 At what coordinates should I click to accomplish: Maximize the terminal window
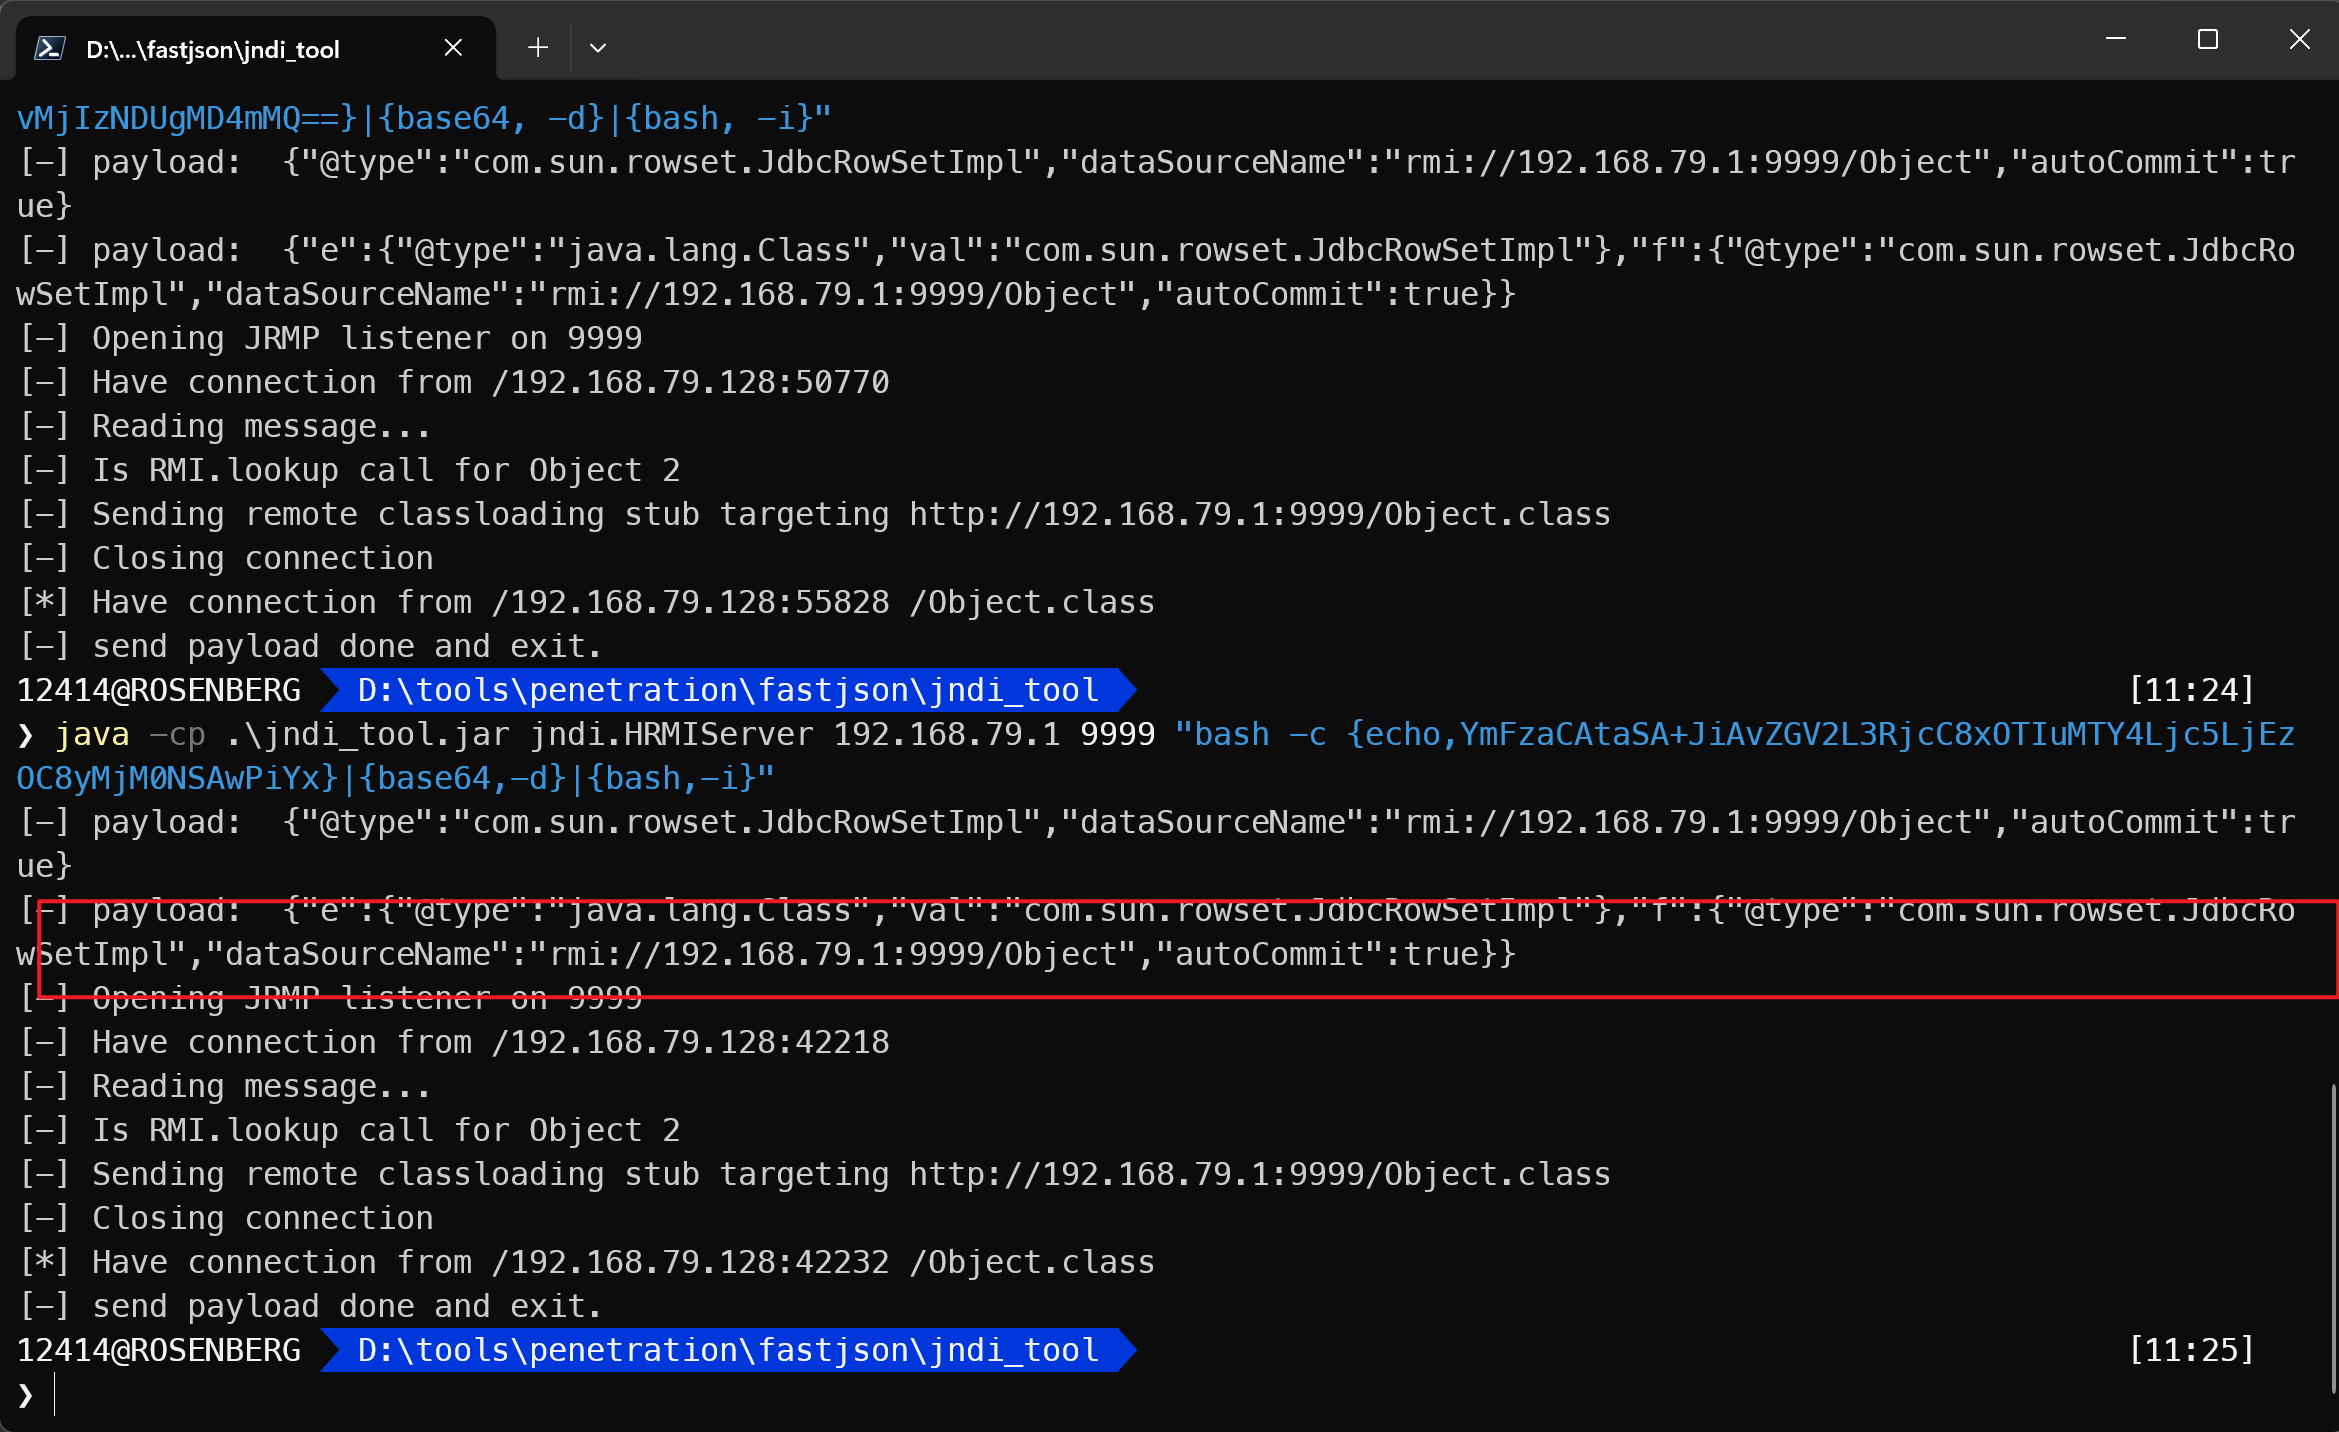[x=2207, y=40]
